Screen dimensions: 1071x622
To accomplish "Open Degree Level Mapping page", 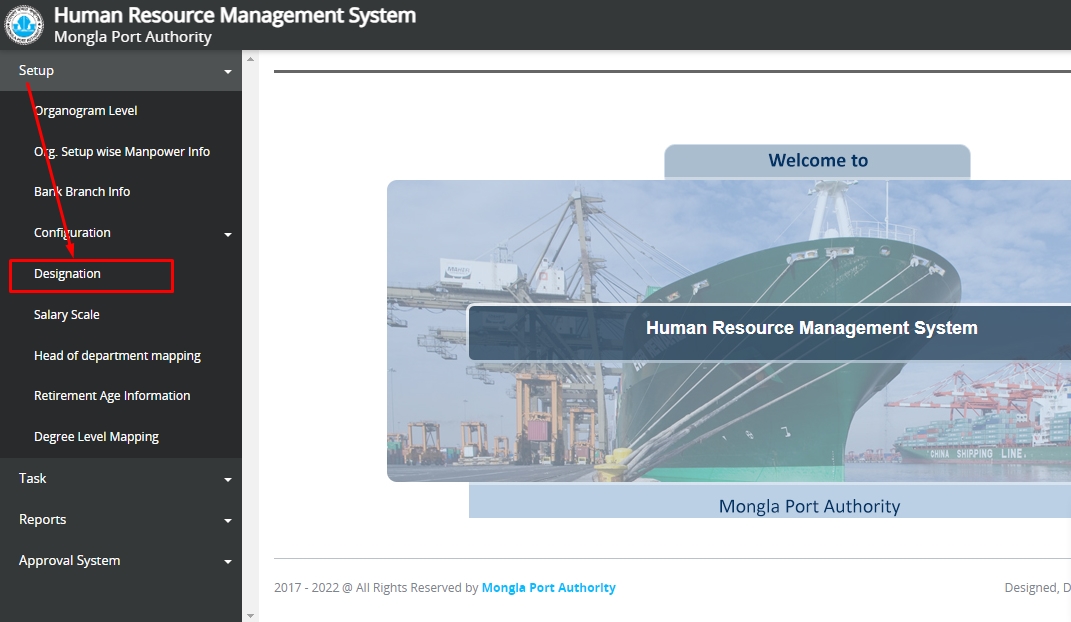I will click(x=96, y=437).
